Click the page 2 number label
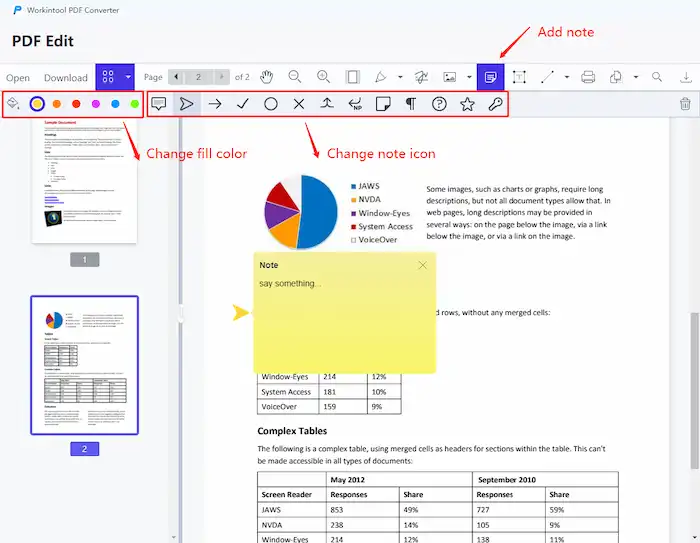This screenshot has width=700, height=543. click(84, 449)
